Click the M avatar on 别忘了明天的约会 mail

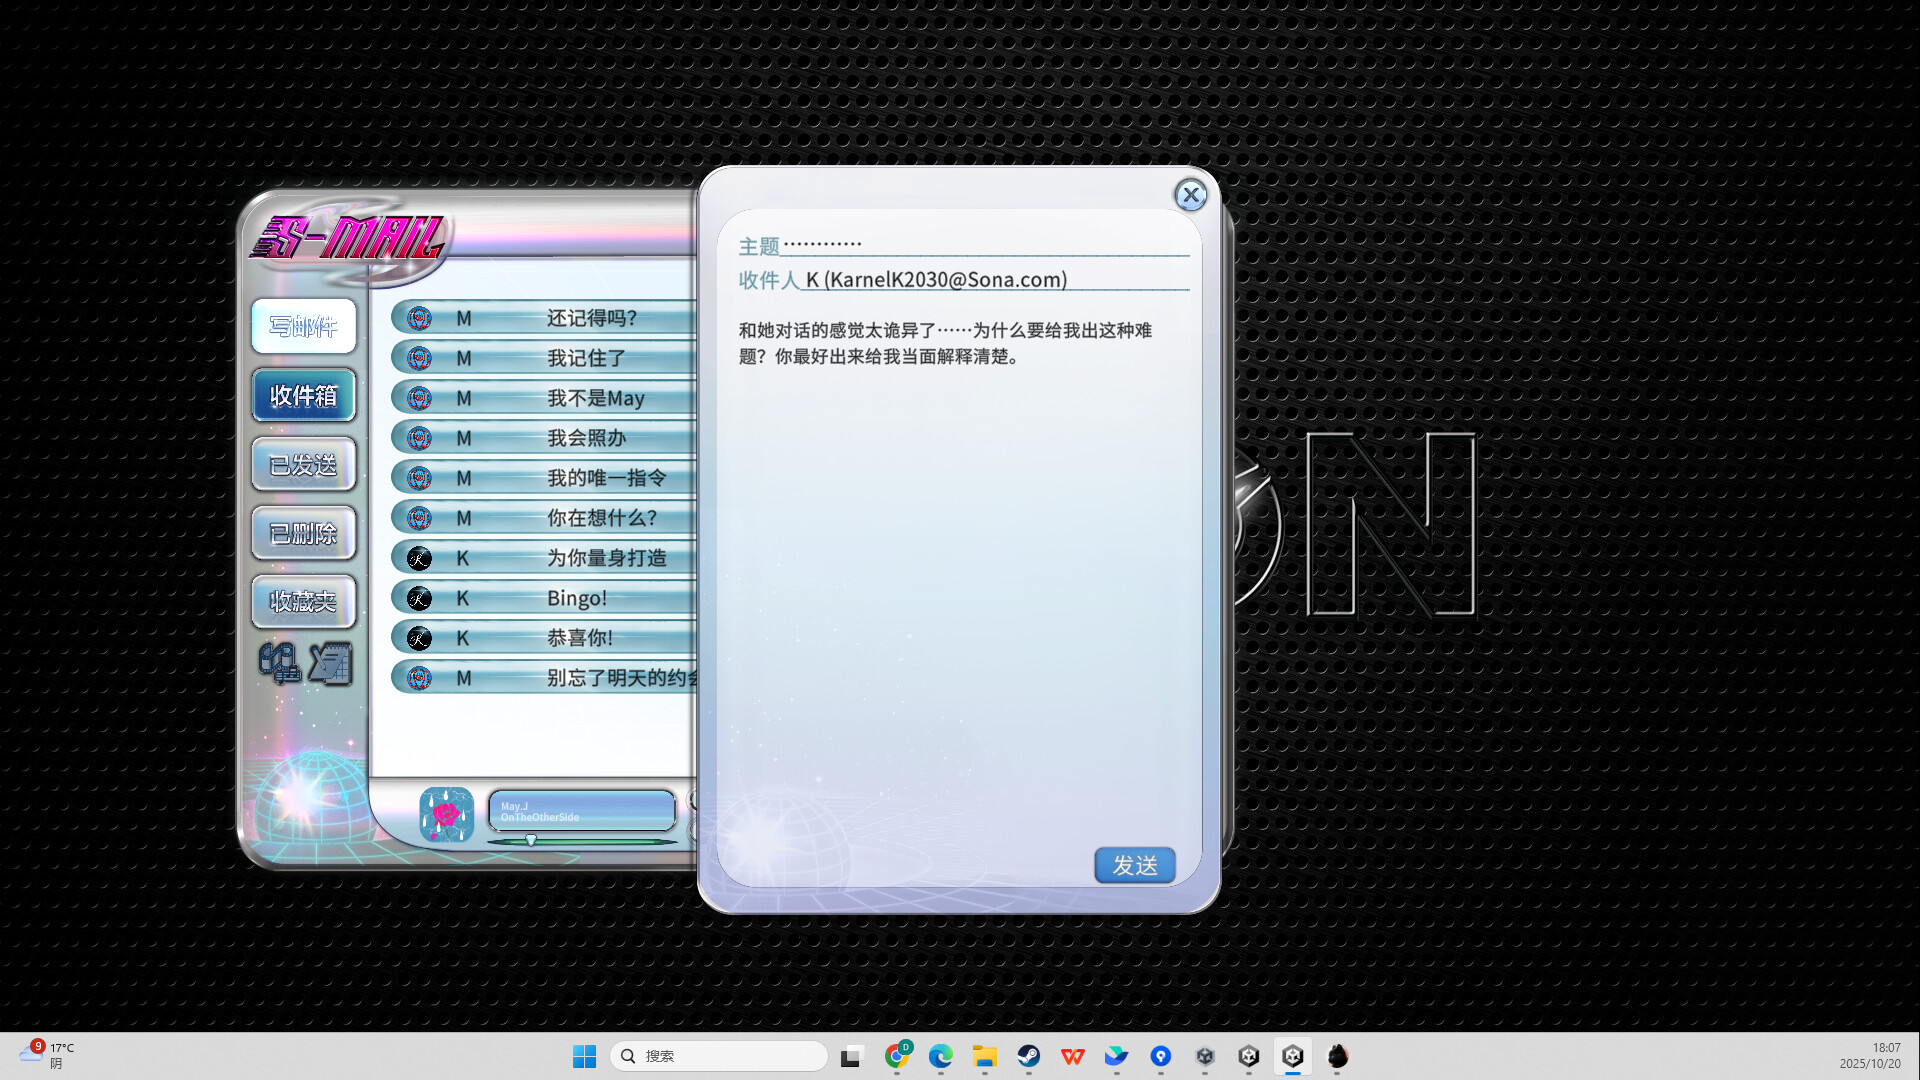coord(418,677)
